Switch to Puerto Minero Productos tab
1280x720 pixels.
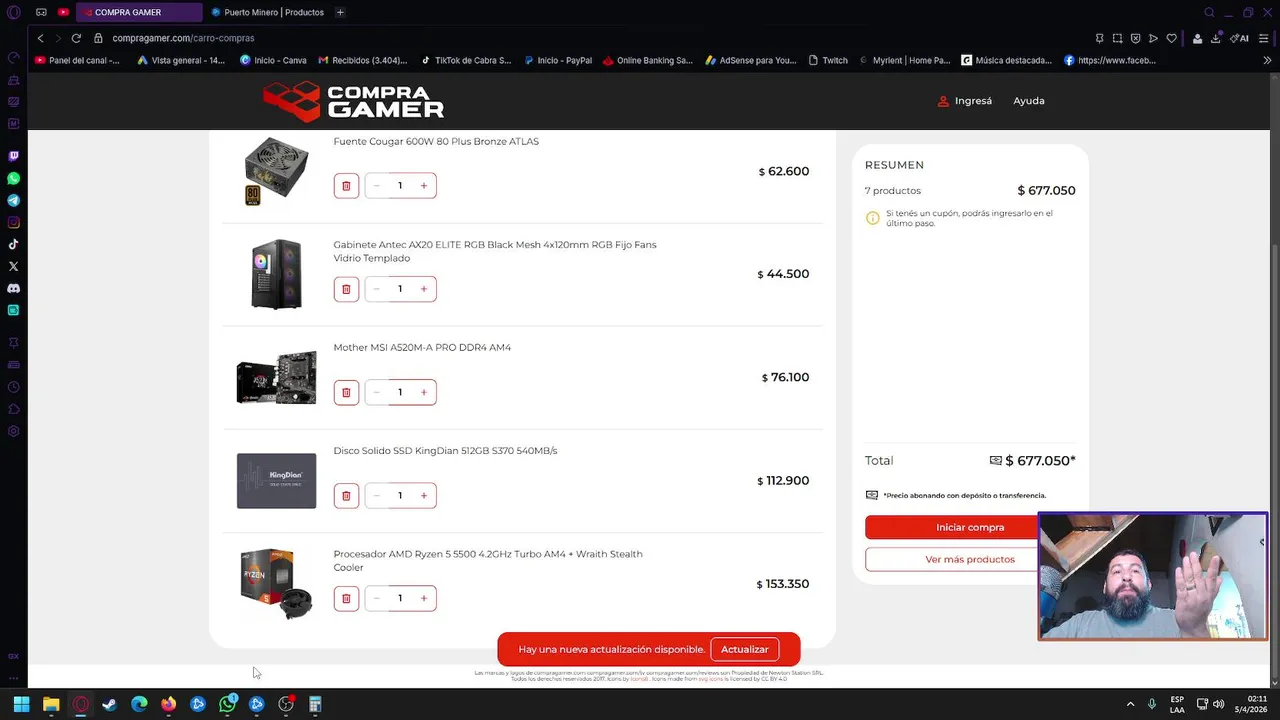click(x=267, y=12)
